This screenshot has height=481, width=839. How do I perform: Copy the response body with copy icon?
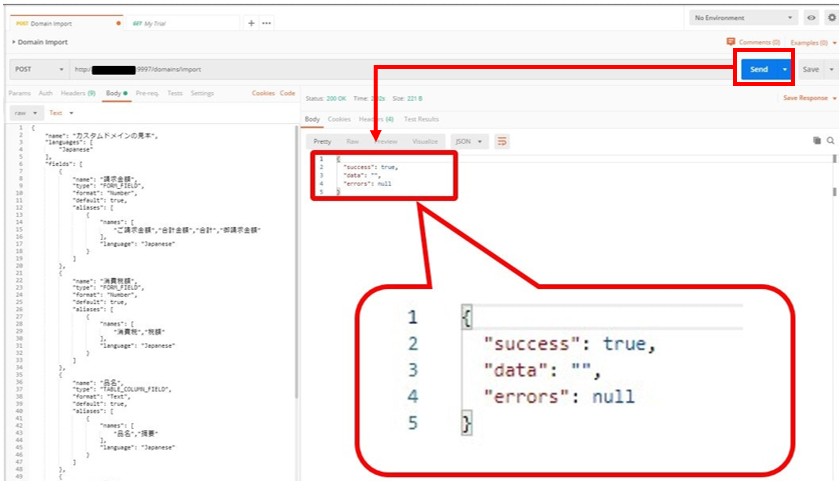(817, 141)
